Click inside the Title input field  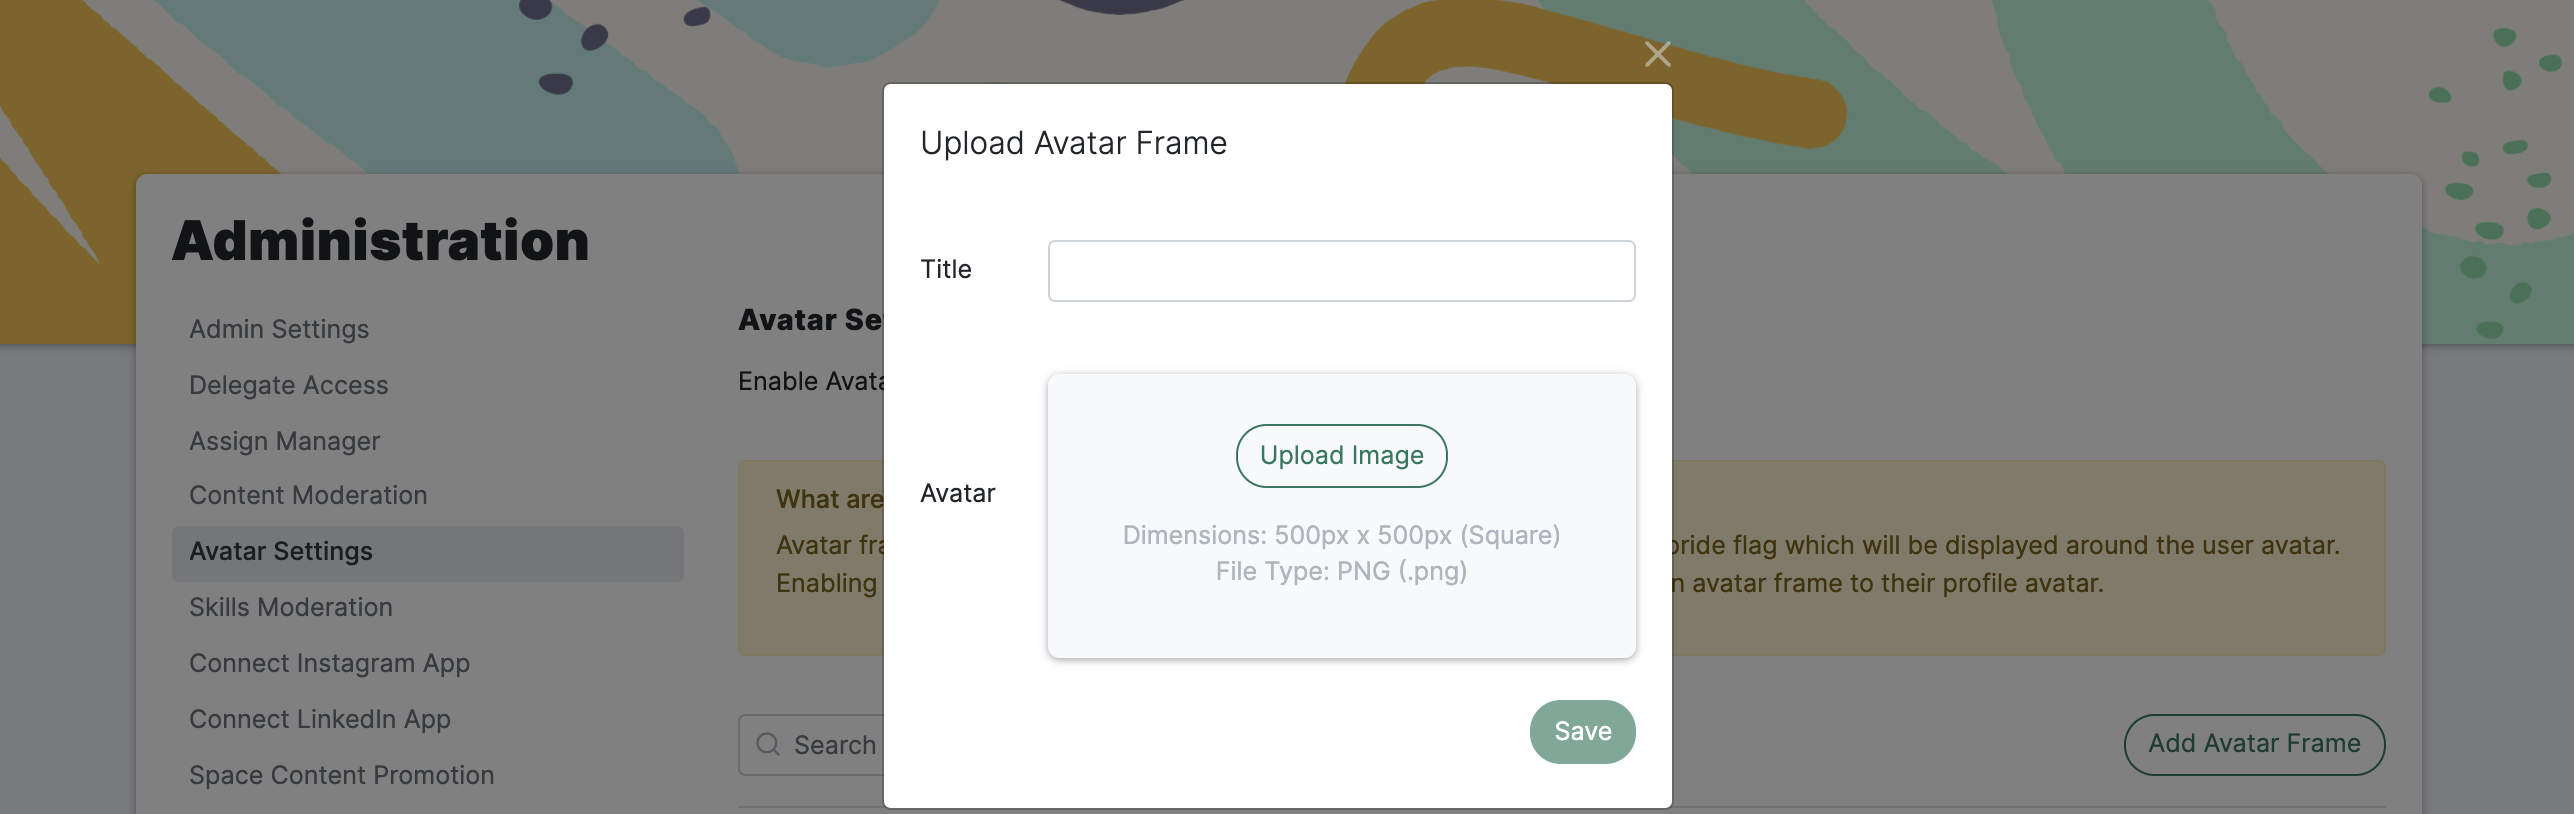pos(1341,271)
